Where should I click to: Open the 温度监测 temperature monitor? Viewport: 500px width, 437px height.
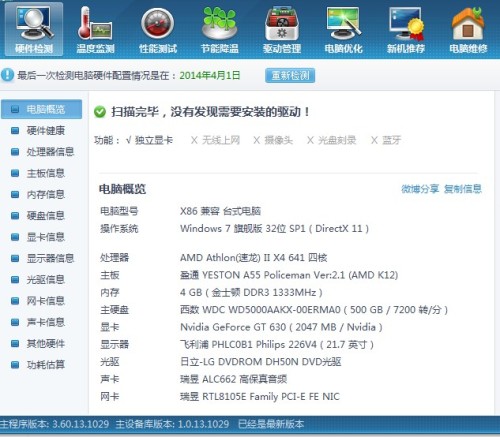95,30
